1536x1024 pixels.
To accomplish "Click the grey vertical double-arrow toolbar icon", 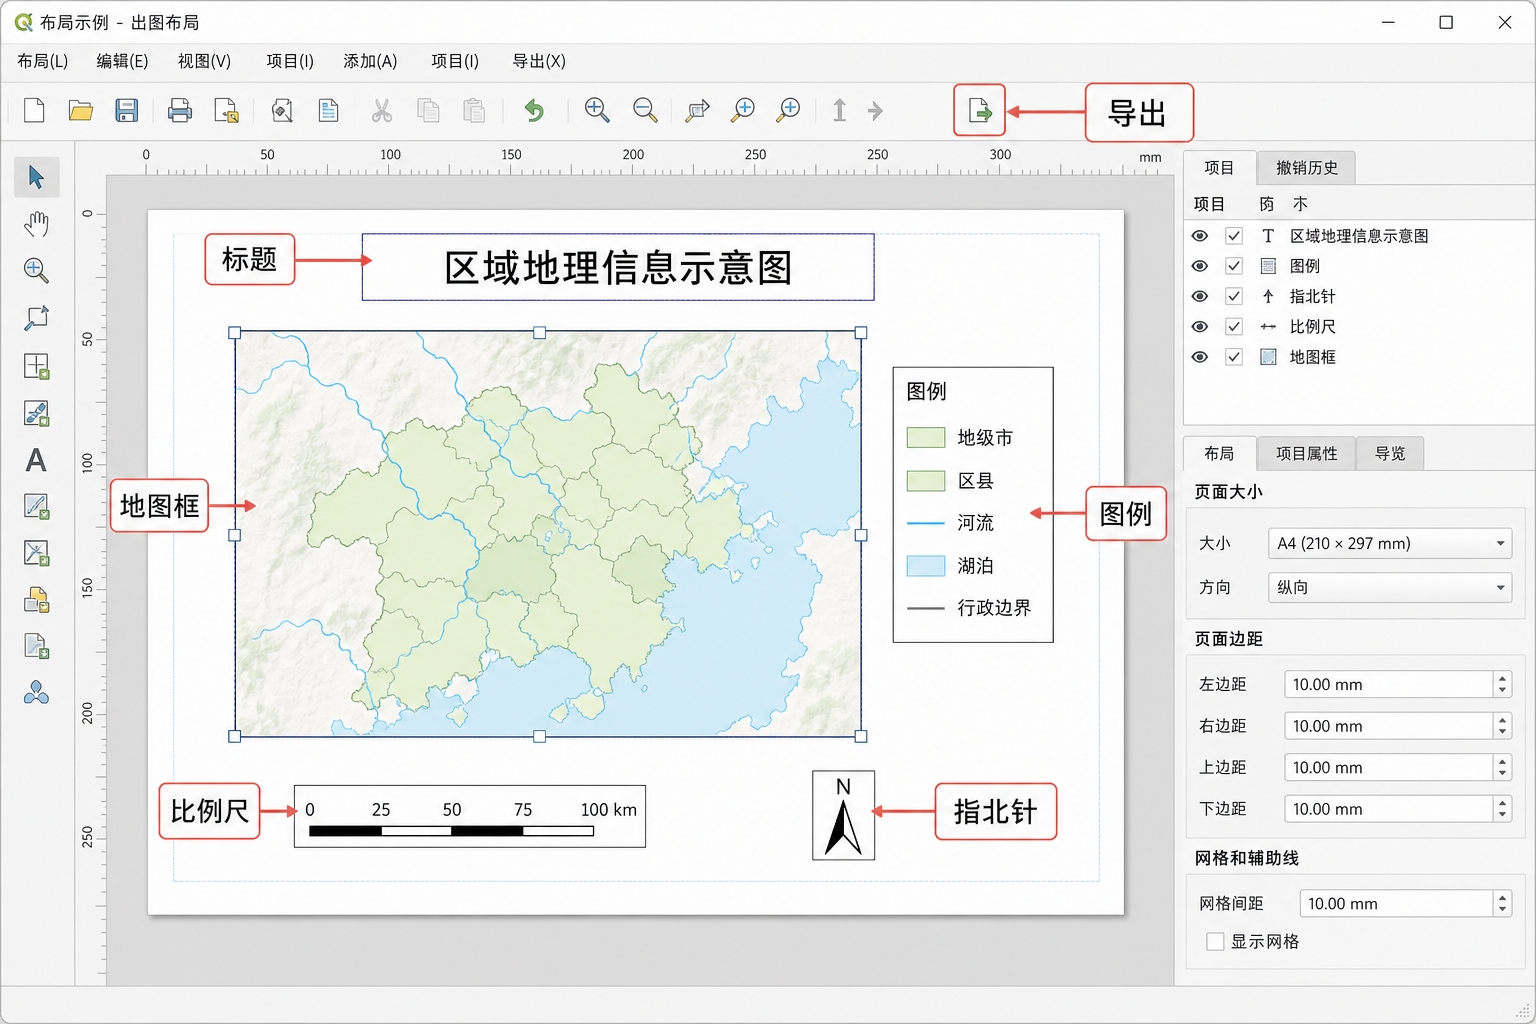I will click(839, 110).
